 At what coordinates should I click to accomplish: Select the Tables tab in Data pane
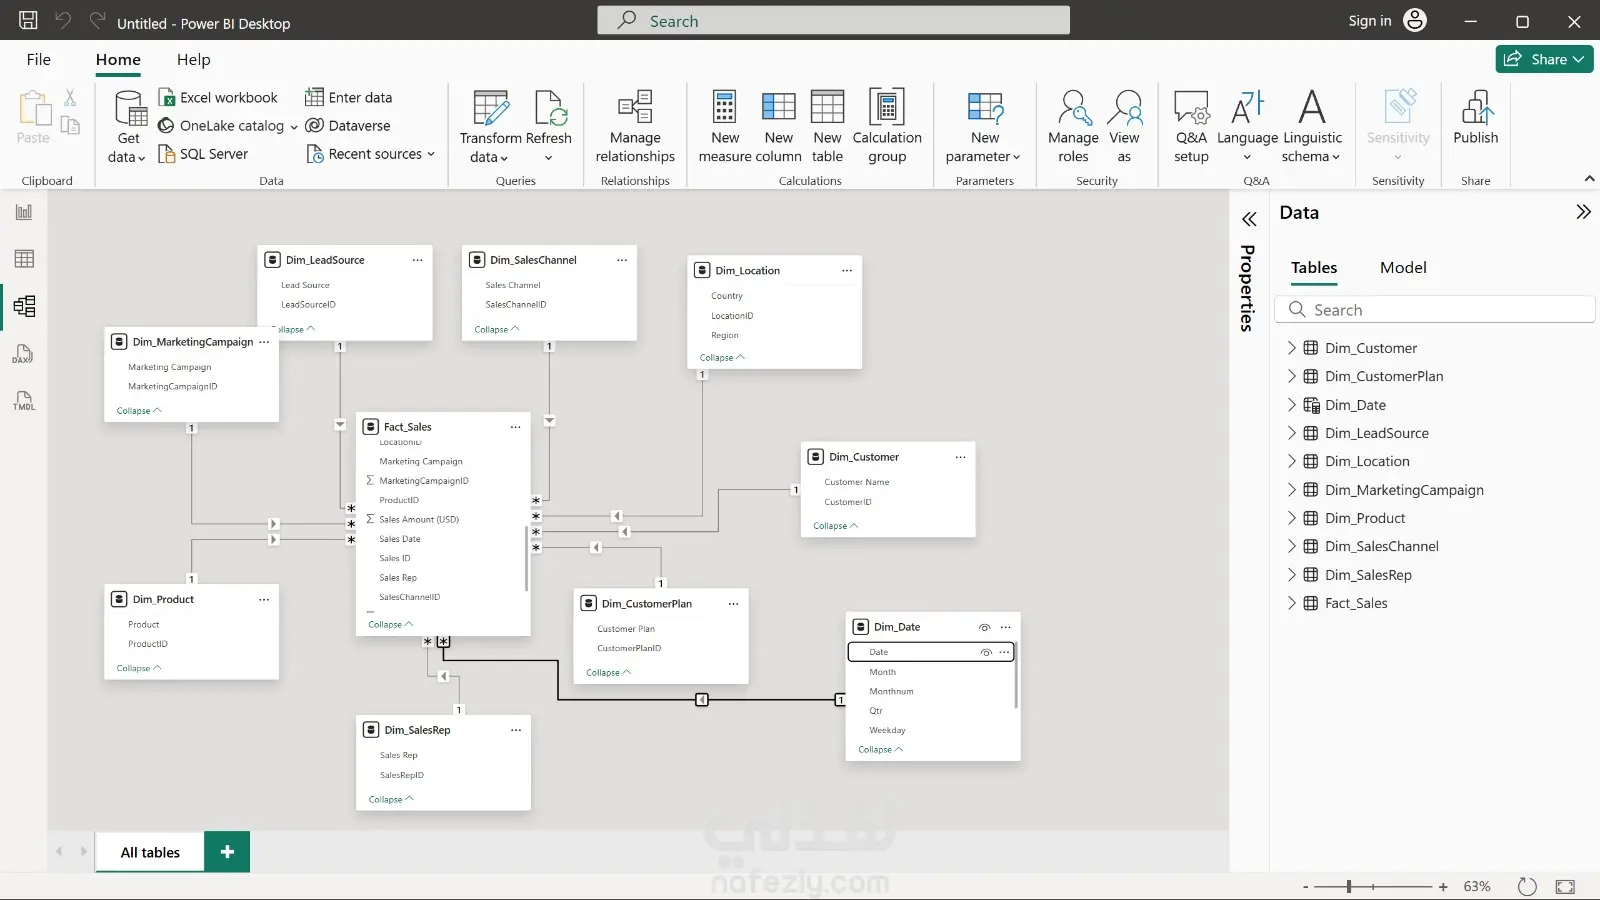(x=1314, y=268)
